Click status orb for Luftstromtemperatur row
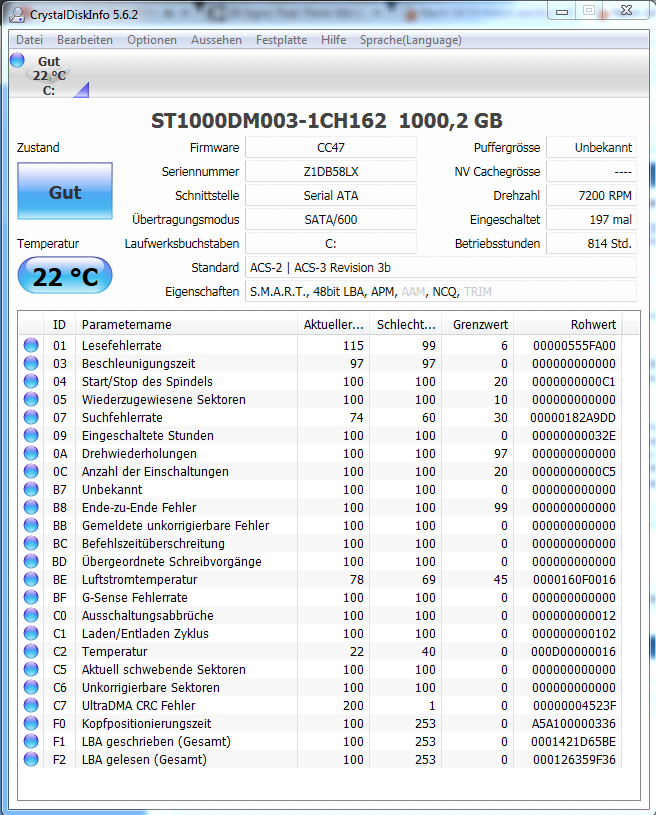Screen dimensions: 656x815 coord(31,579)
